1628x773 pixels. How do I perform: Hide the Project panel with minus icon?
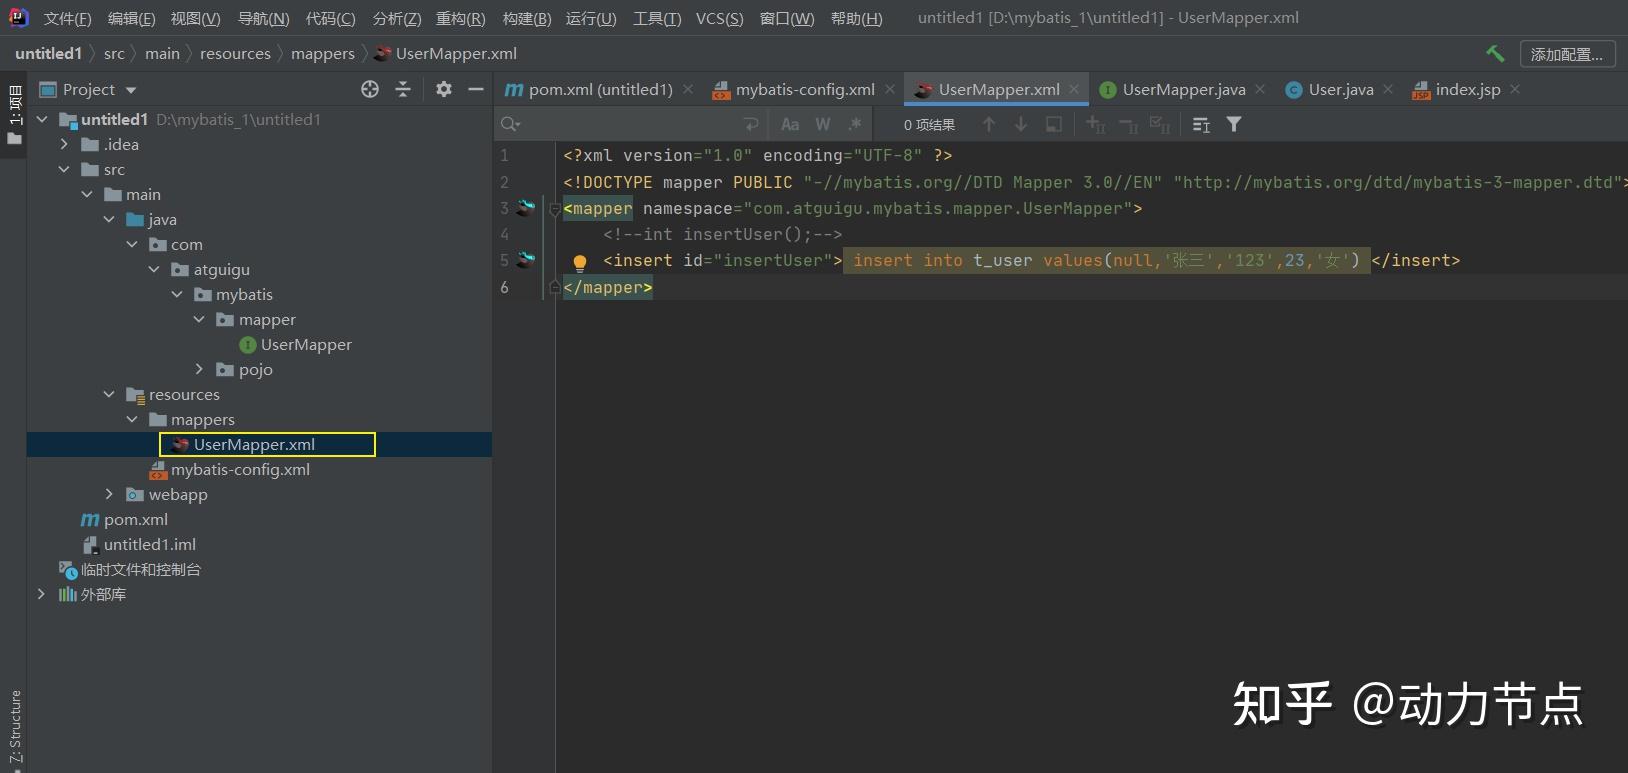click(x=476, y=89)
